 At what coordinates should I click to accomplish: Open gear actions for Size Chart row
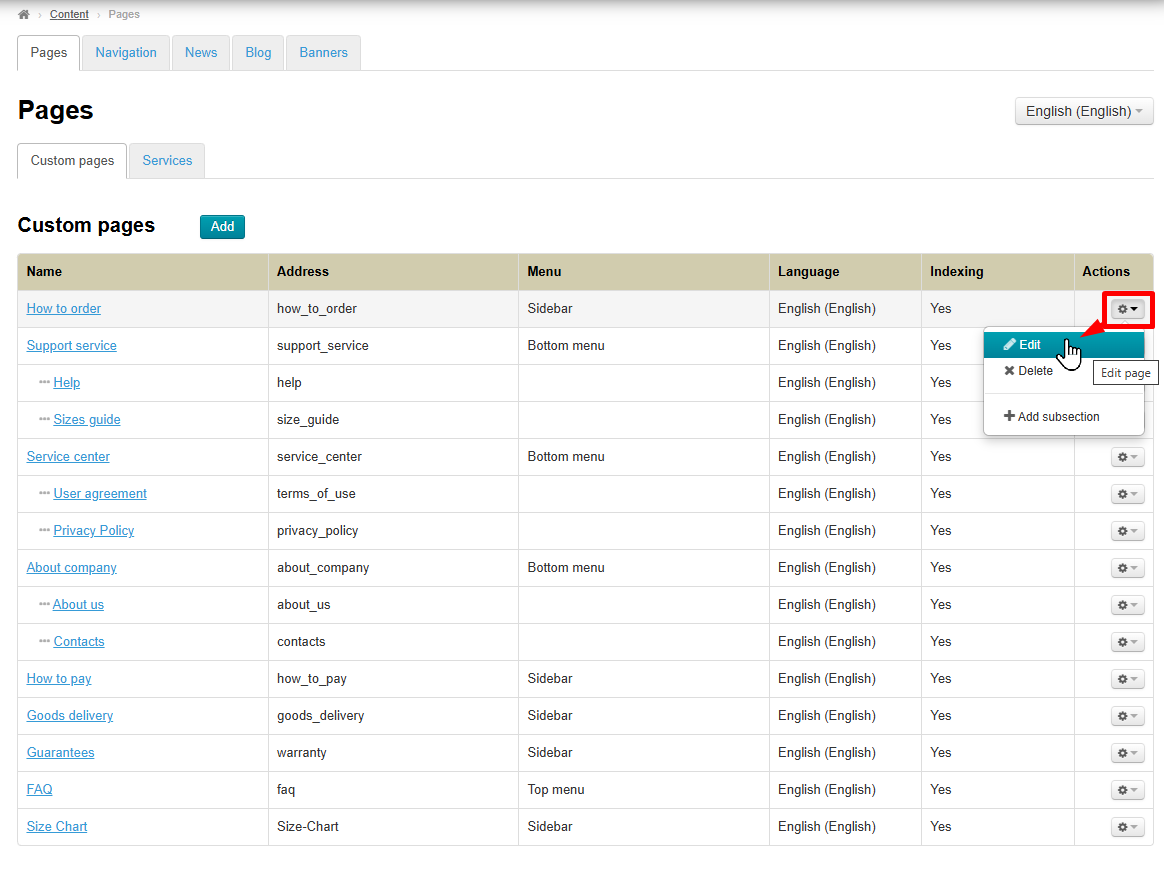coord(1127,827)
